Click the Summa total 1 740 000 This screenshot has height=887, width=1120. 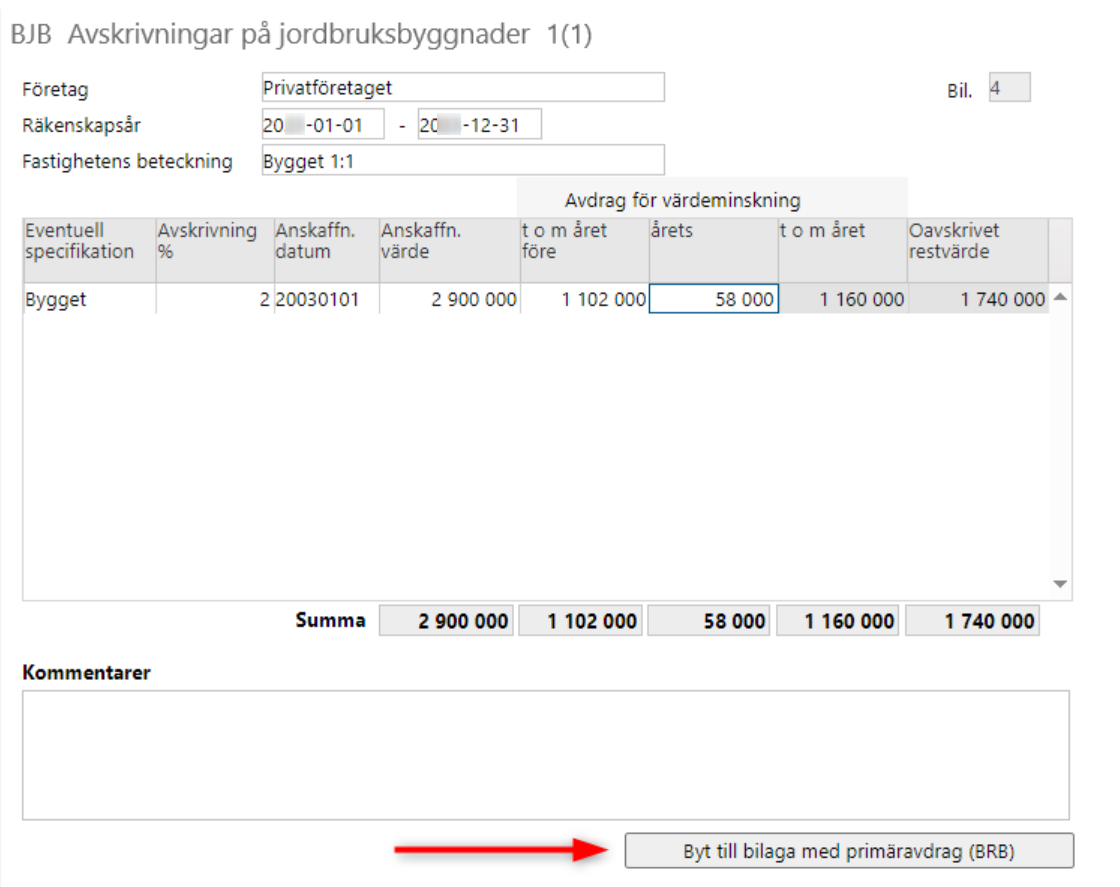point(972,621)
